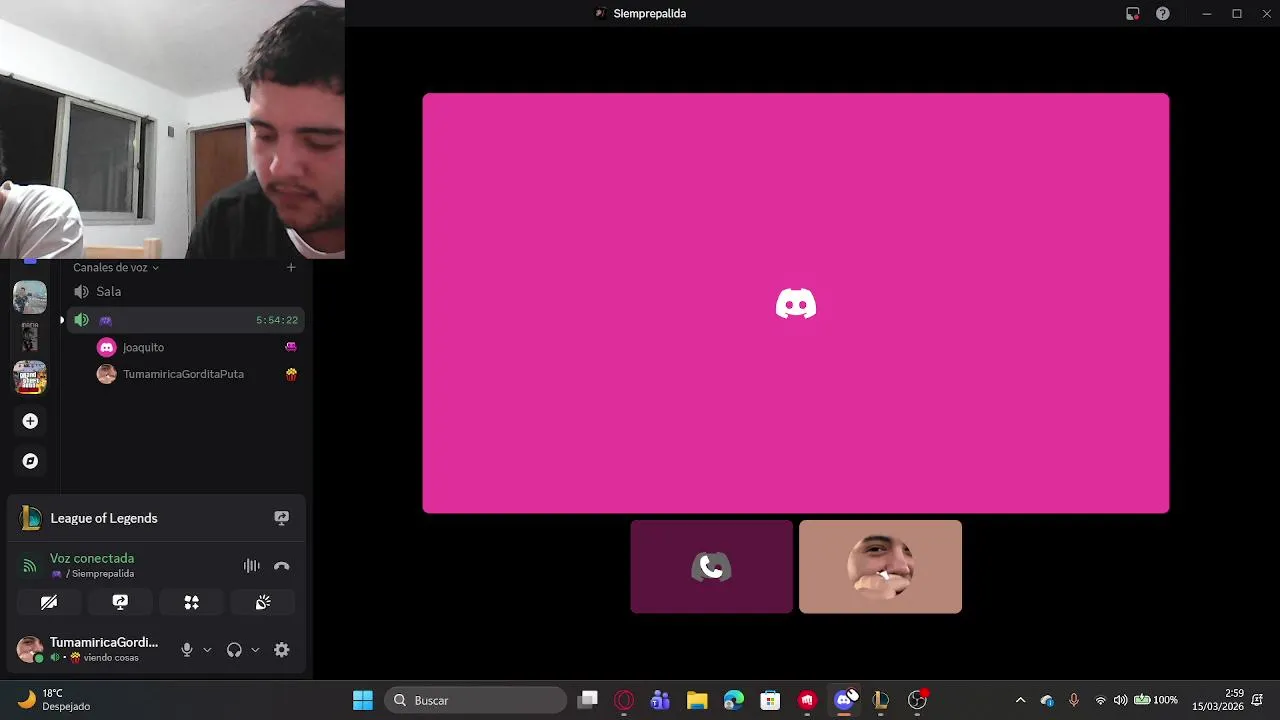
Task: Click the popcorn emoji beside TumamiricaGorditaPuta
Action: click(291, 374)
